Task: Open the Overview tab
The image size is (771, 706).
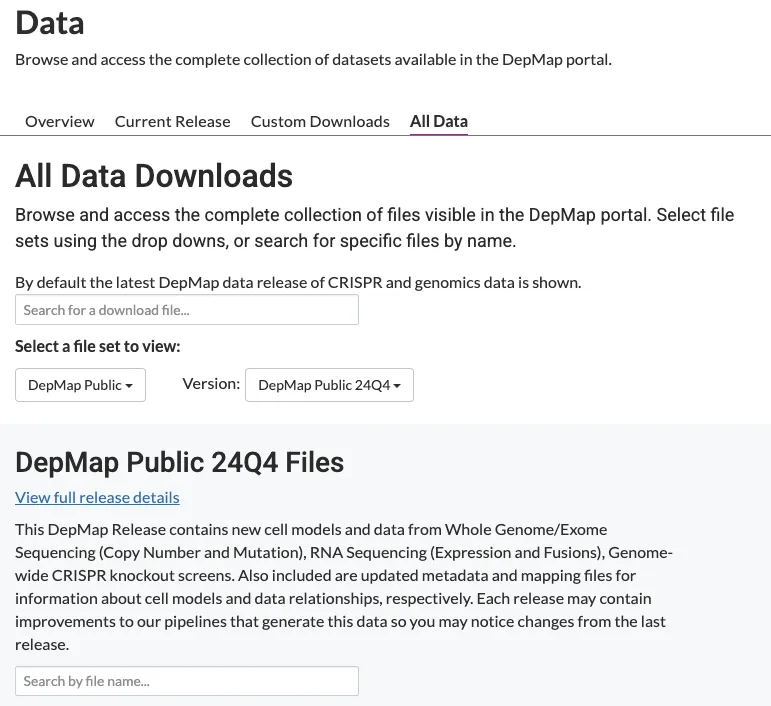Action: pyautogui.click(x=60, y=122)
